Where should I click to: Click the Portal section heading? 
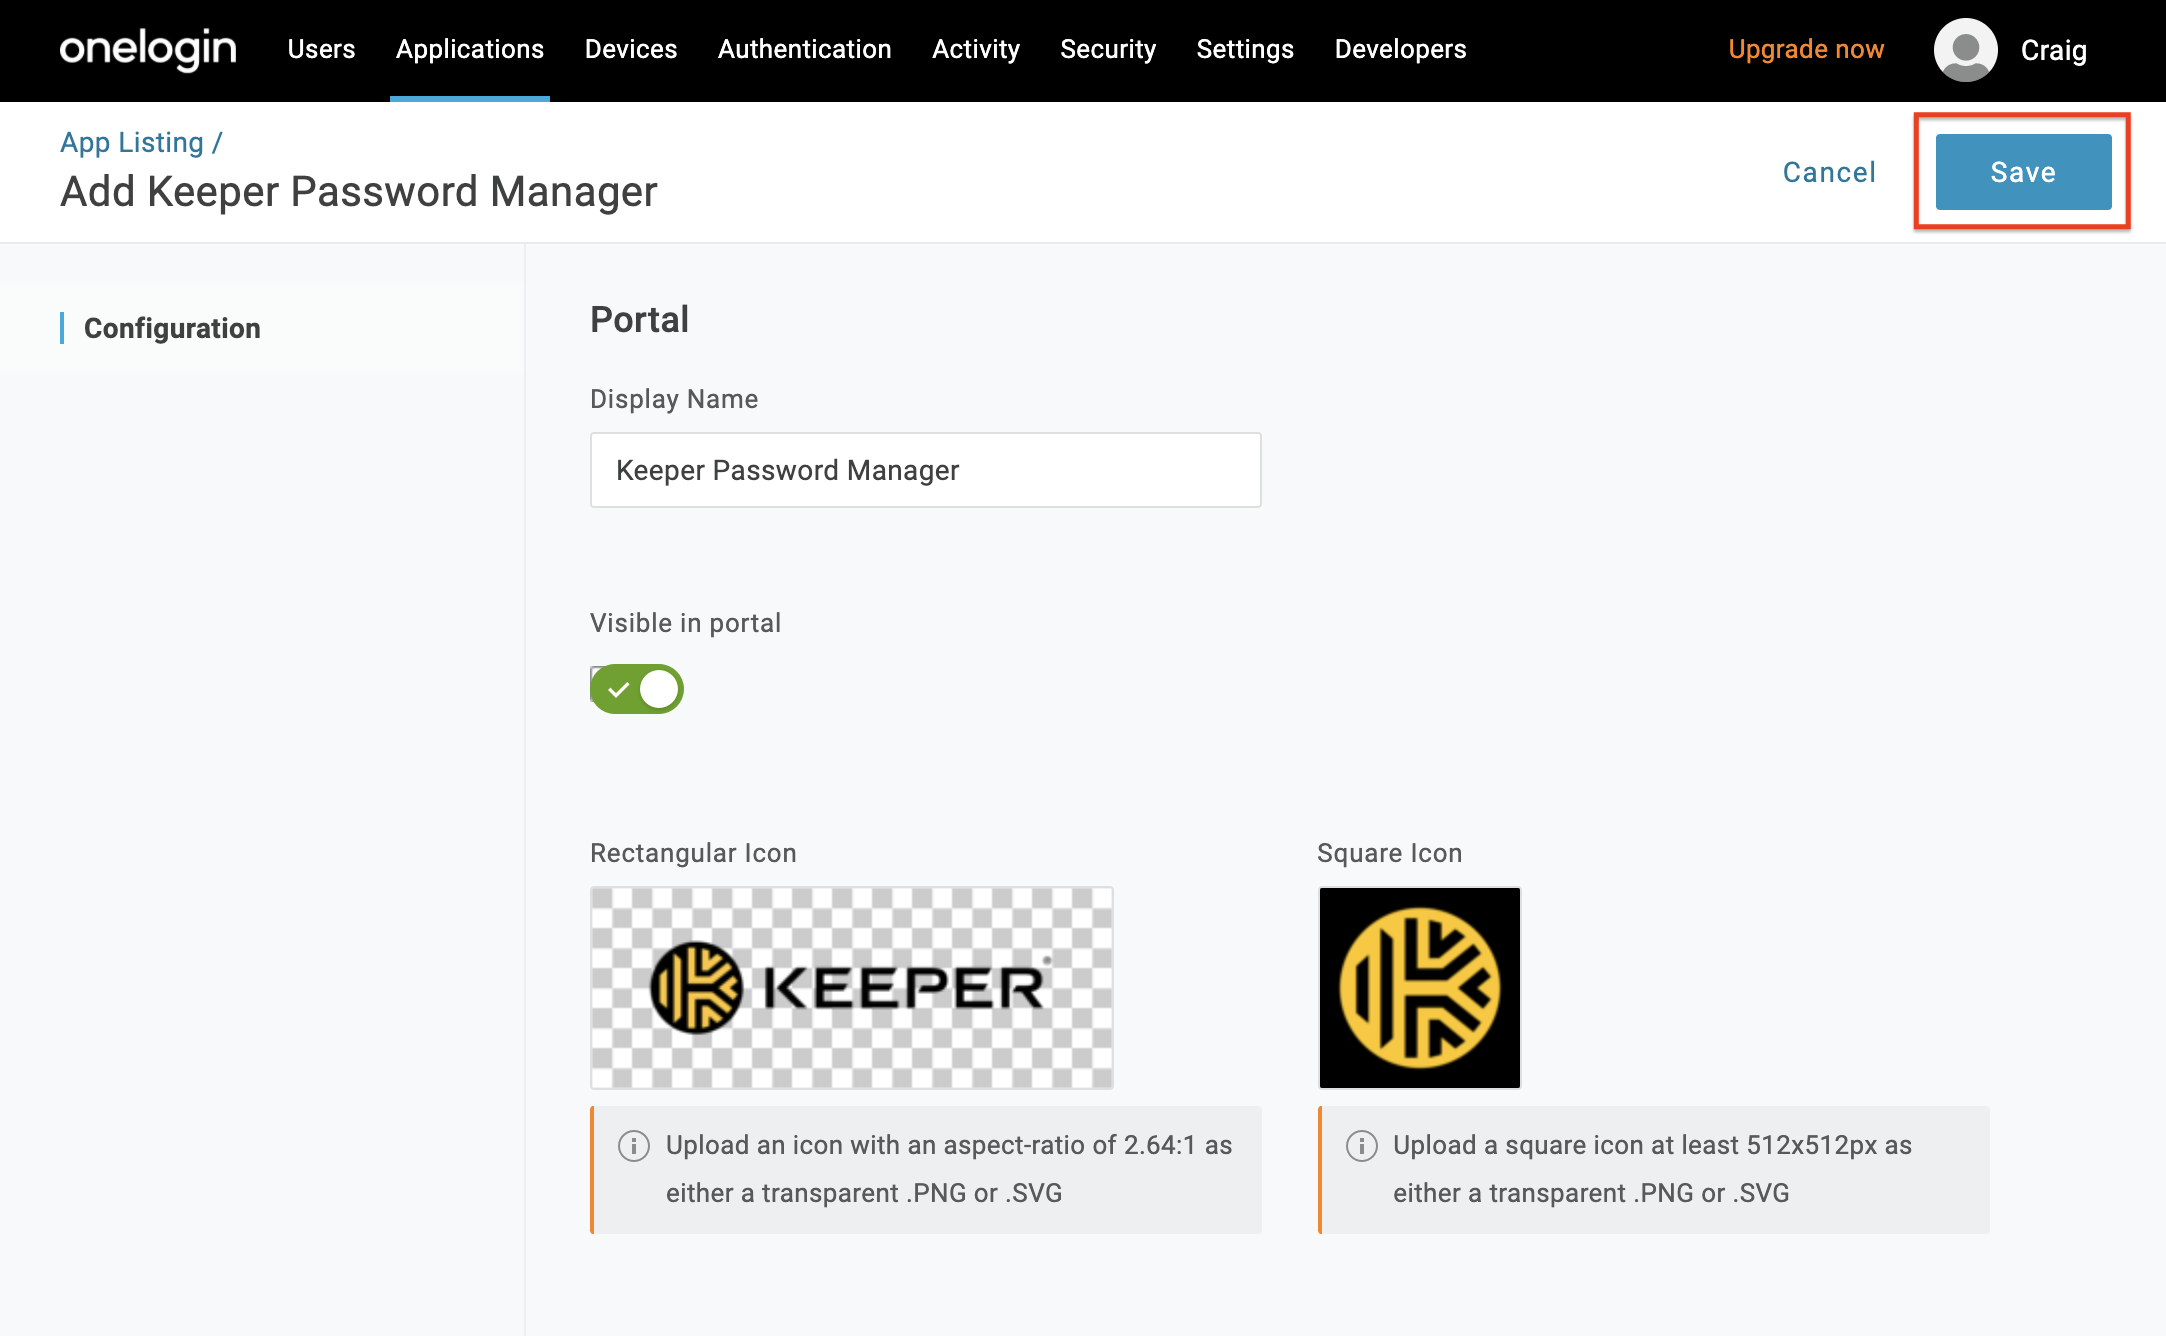click(x=640, y=320)
